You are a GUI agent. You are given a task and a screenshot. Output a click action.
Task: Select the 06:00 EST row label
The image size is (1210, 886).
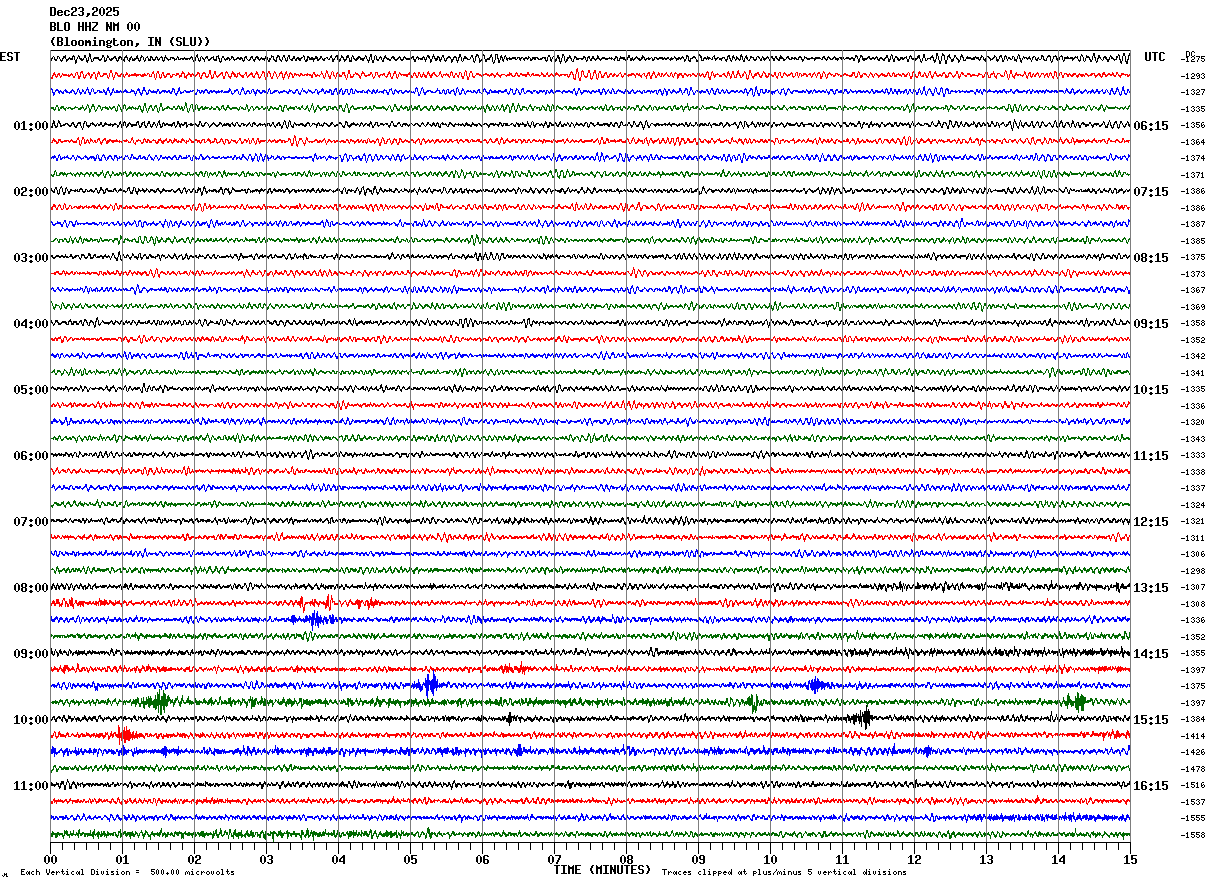(31, 456)
